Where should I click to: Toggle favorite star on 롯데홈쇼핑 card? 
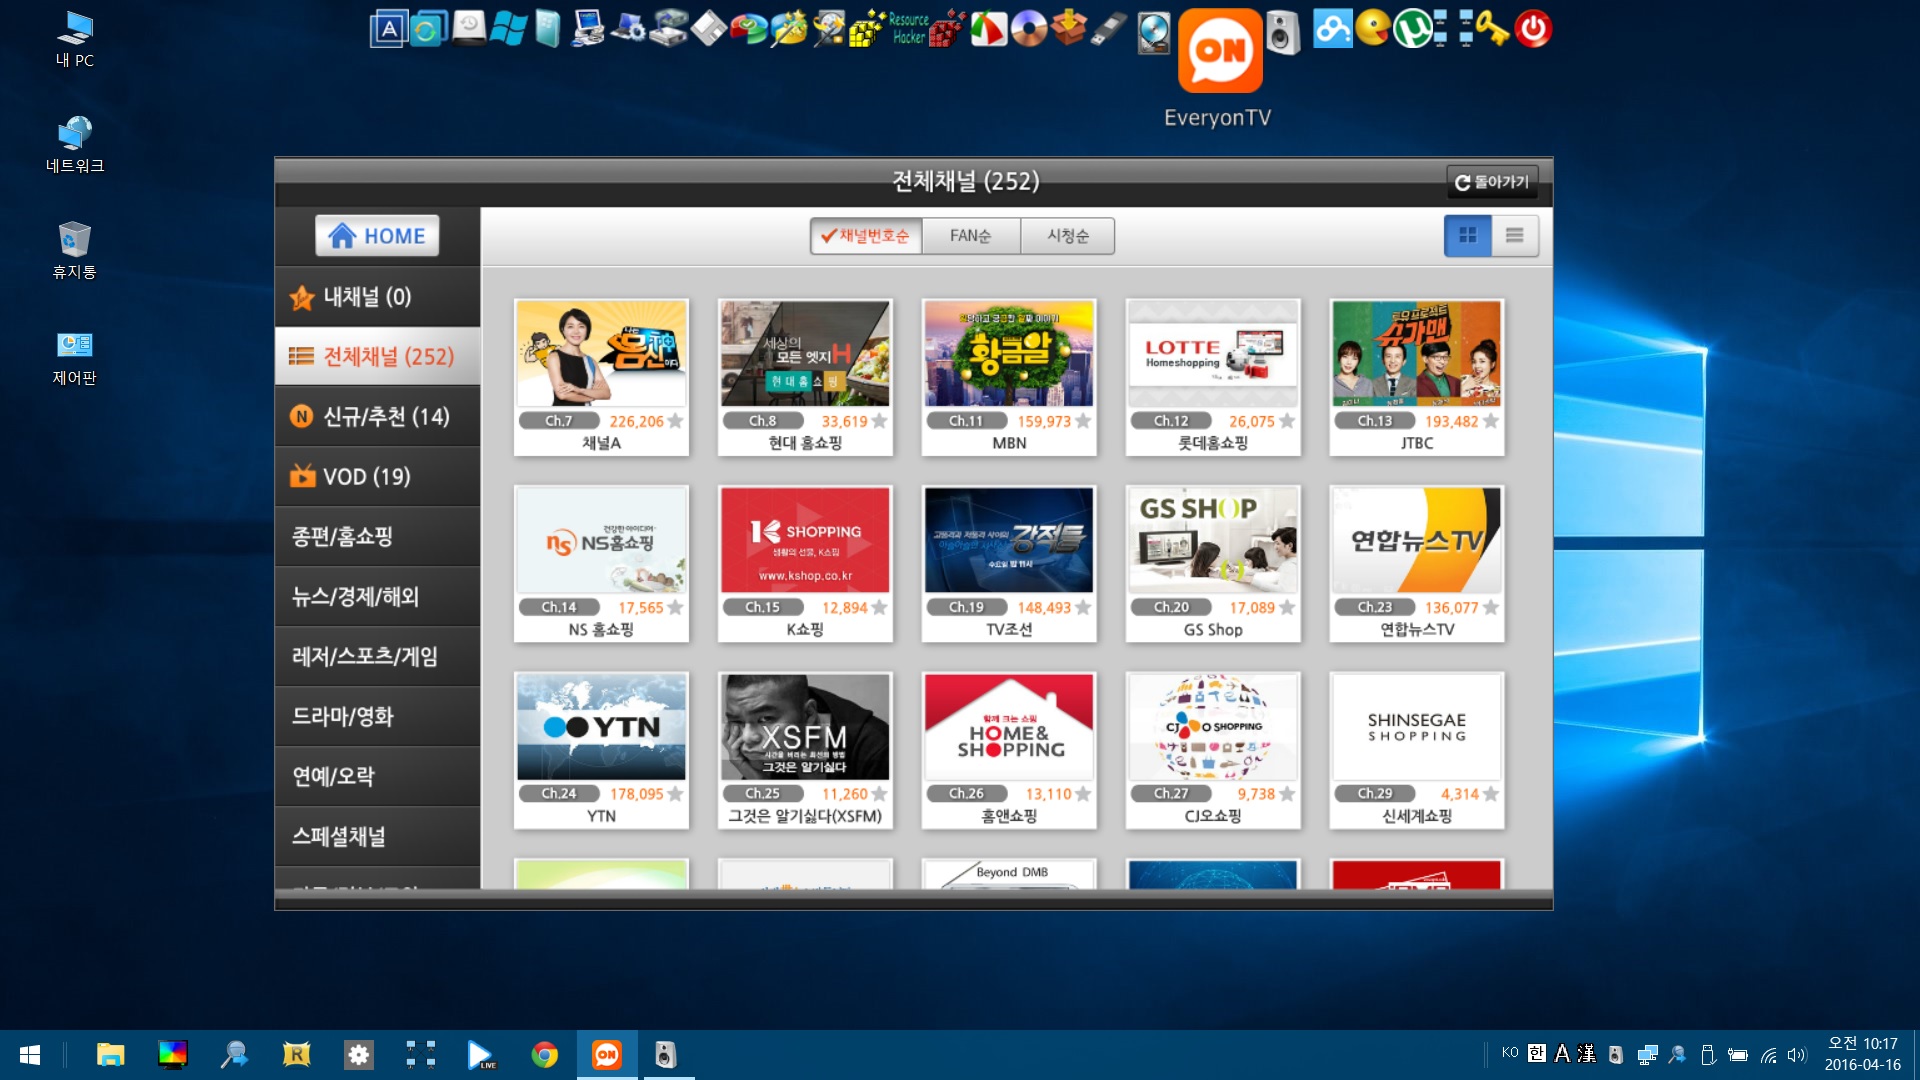pos(1287,421)
